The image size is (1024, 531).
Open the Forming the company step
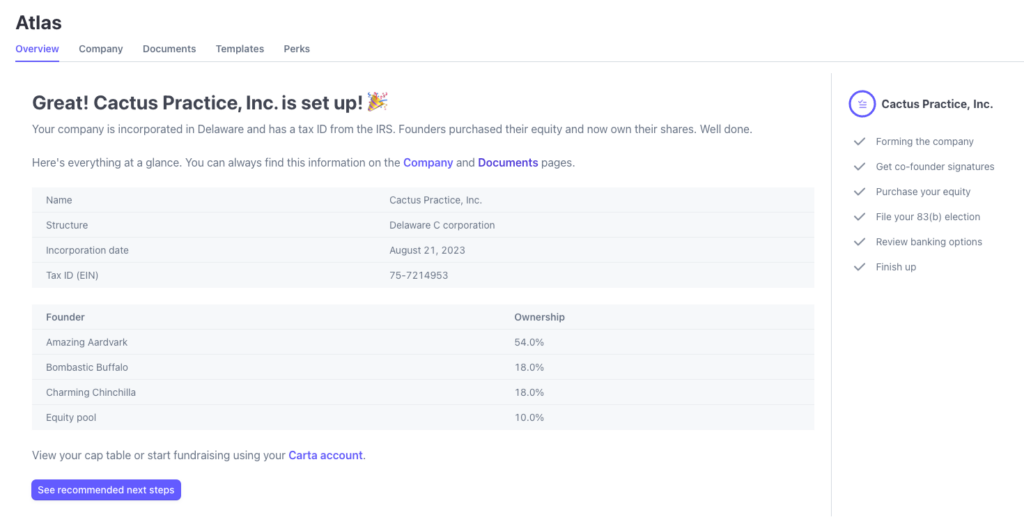(924, 142)
